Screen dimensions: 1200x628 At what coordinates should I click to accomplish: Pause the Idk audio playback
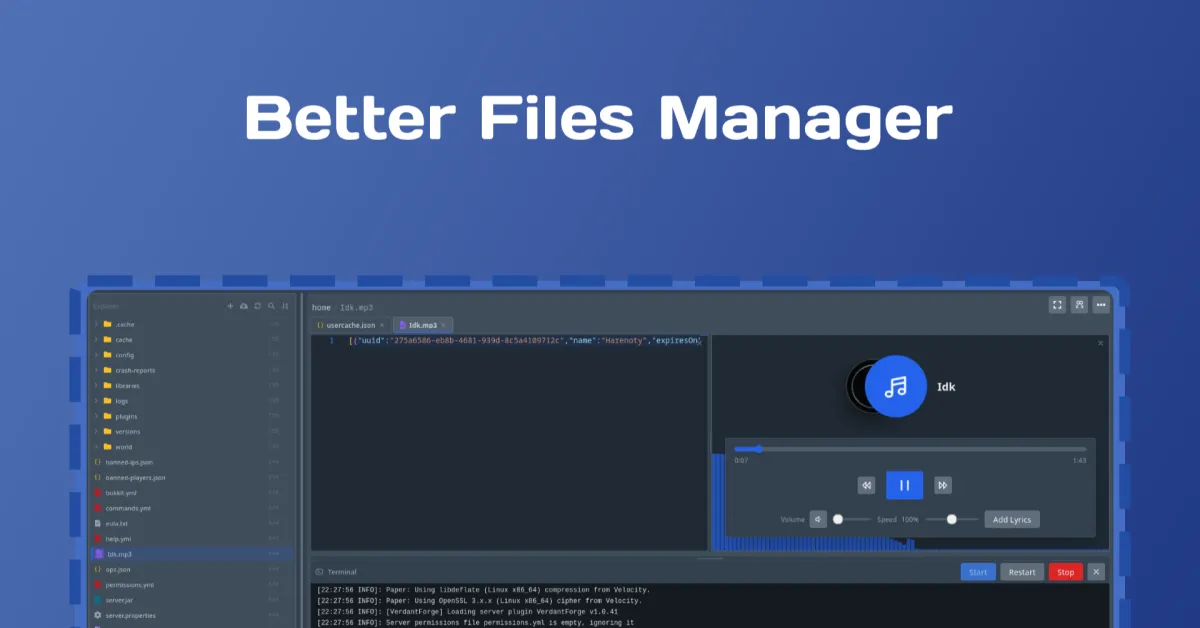coord(904,485)
